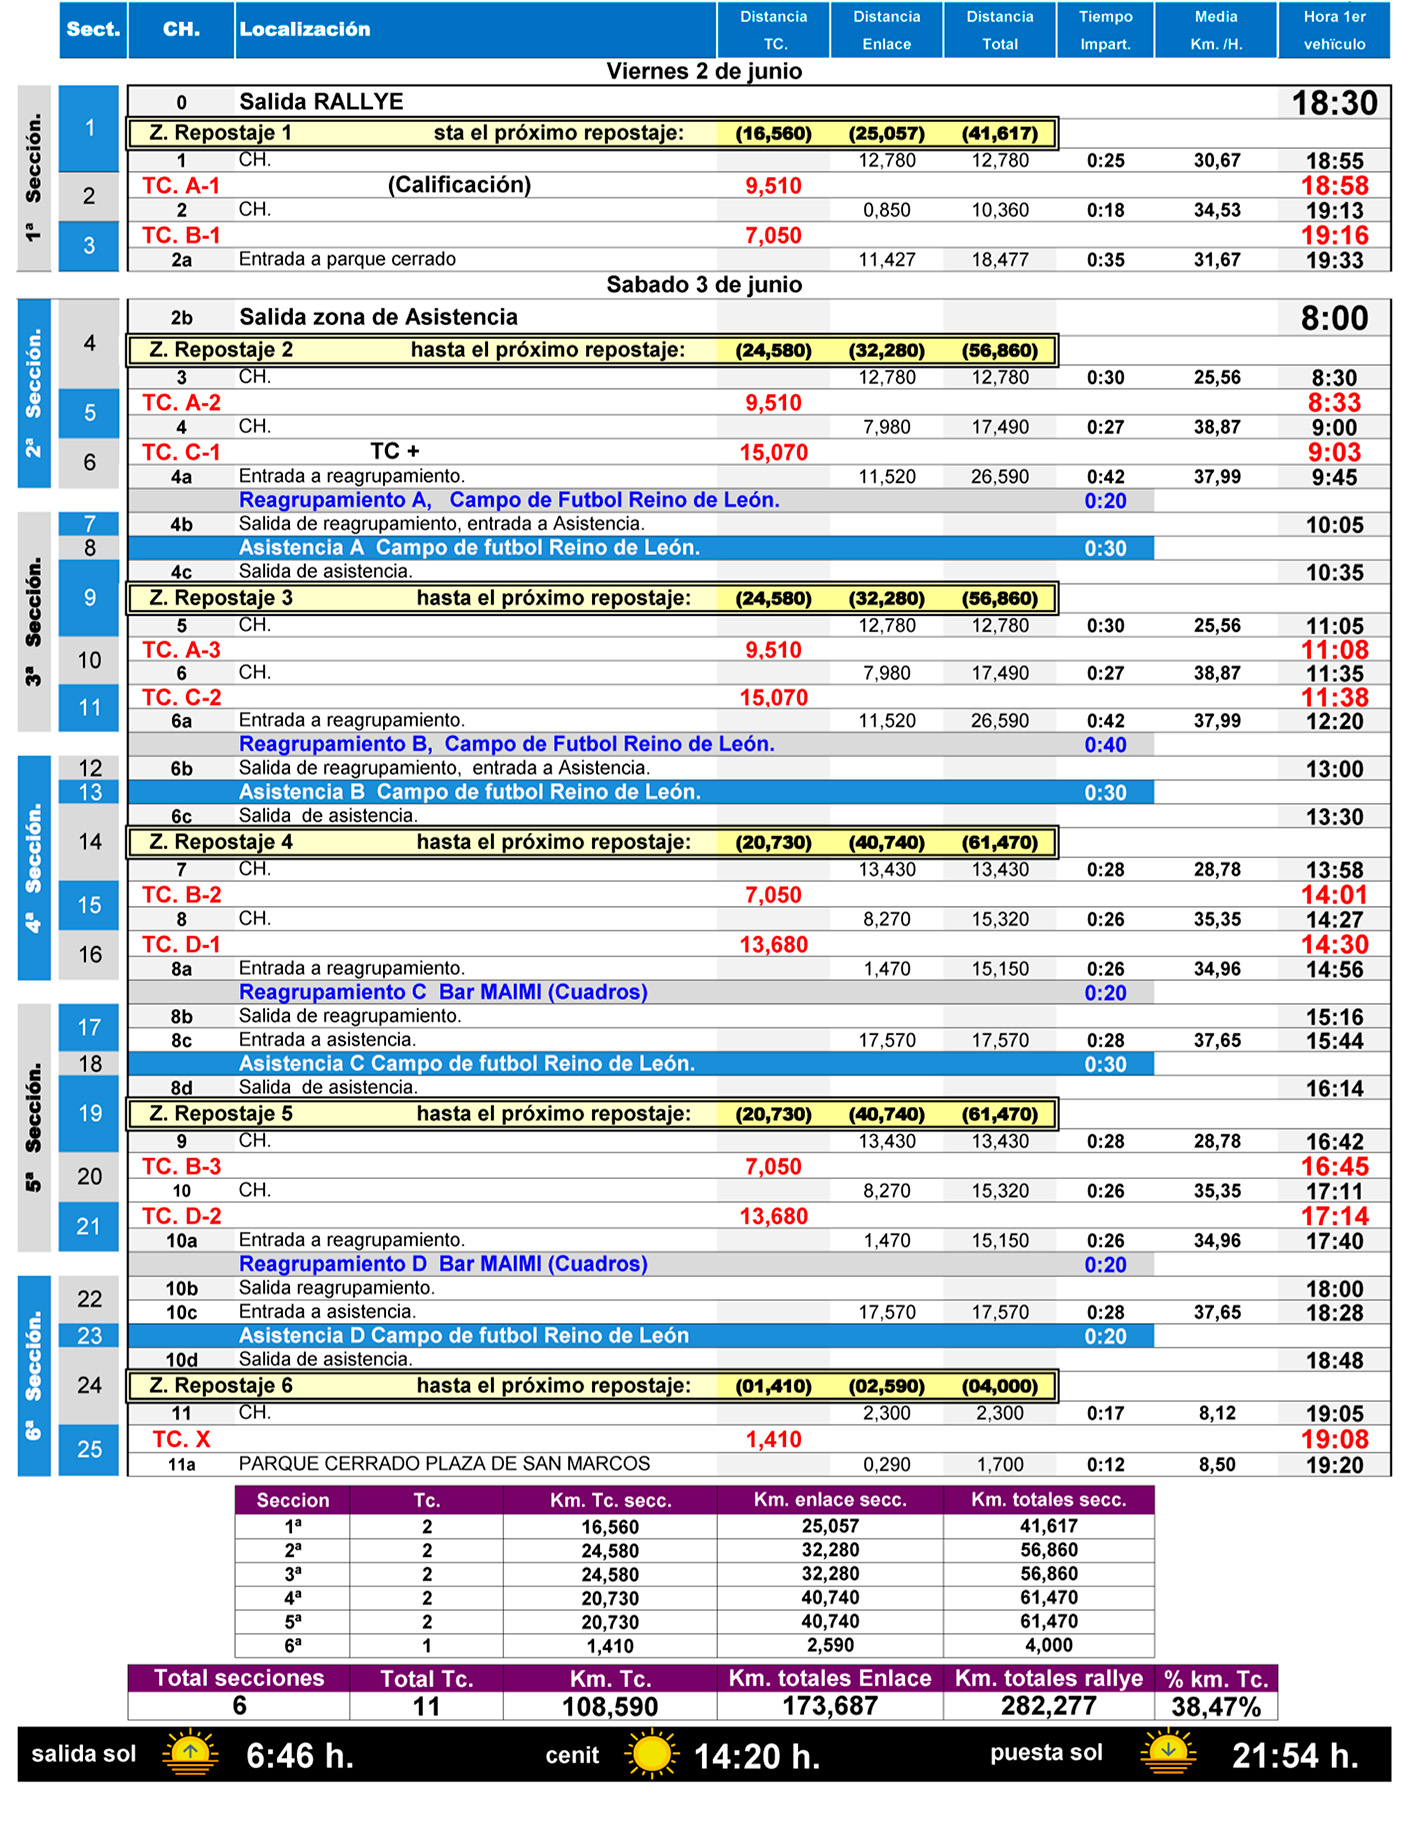
Task: Select the "Localización" column header
Action: tap(305, 30)
